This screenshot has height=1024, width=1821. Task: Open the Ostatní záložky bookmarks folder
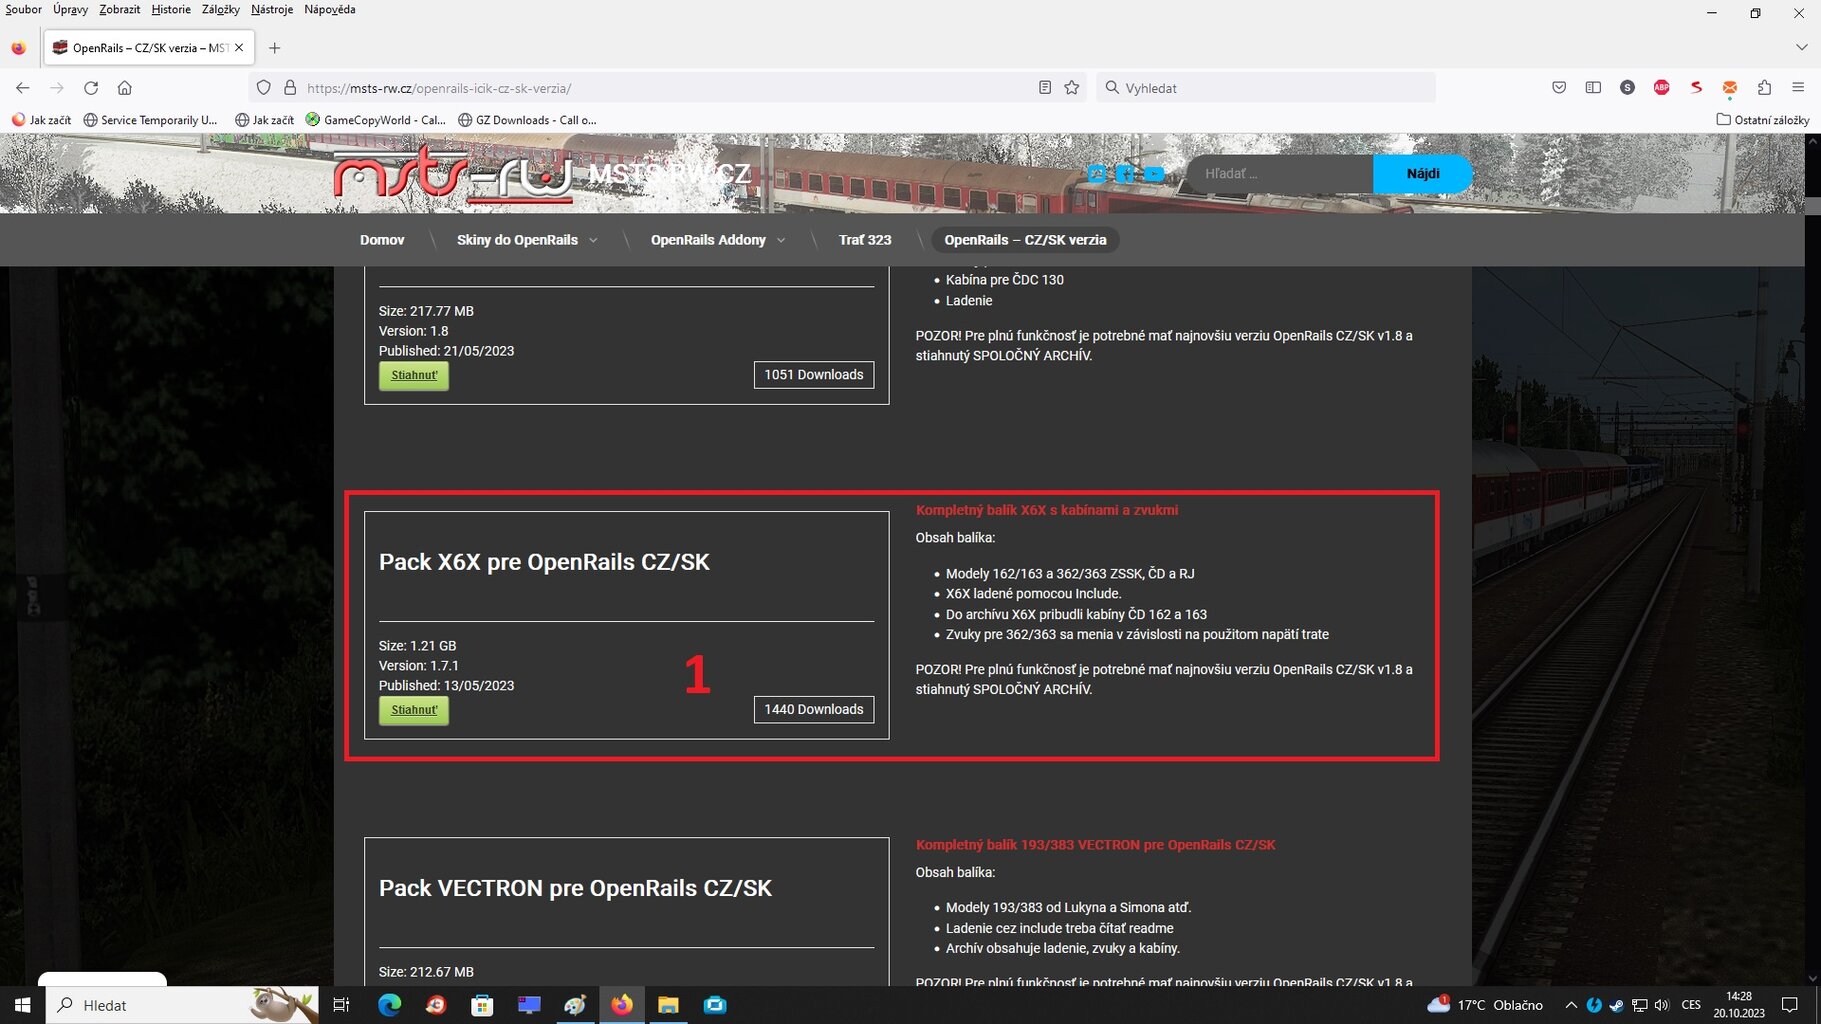click(x=1763, y=120)
